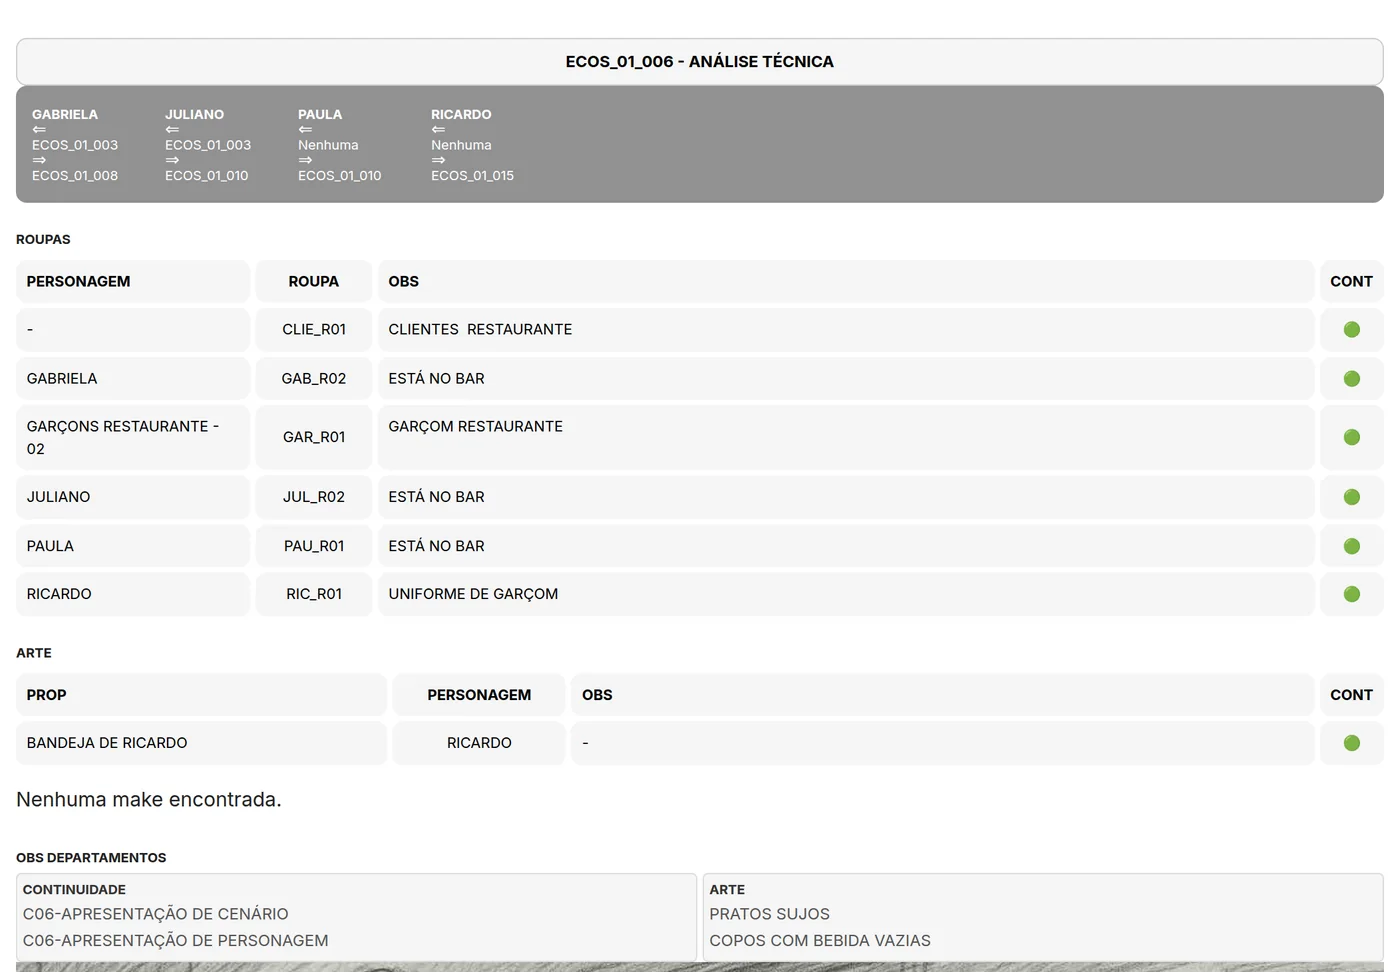
Task: Click the next-scene arrow under PAULA
Action: click(305, 160)
